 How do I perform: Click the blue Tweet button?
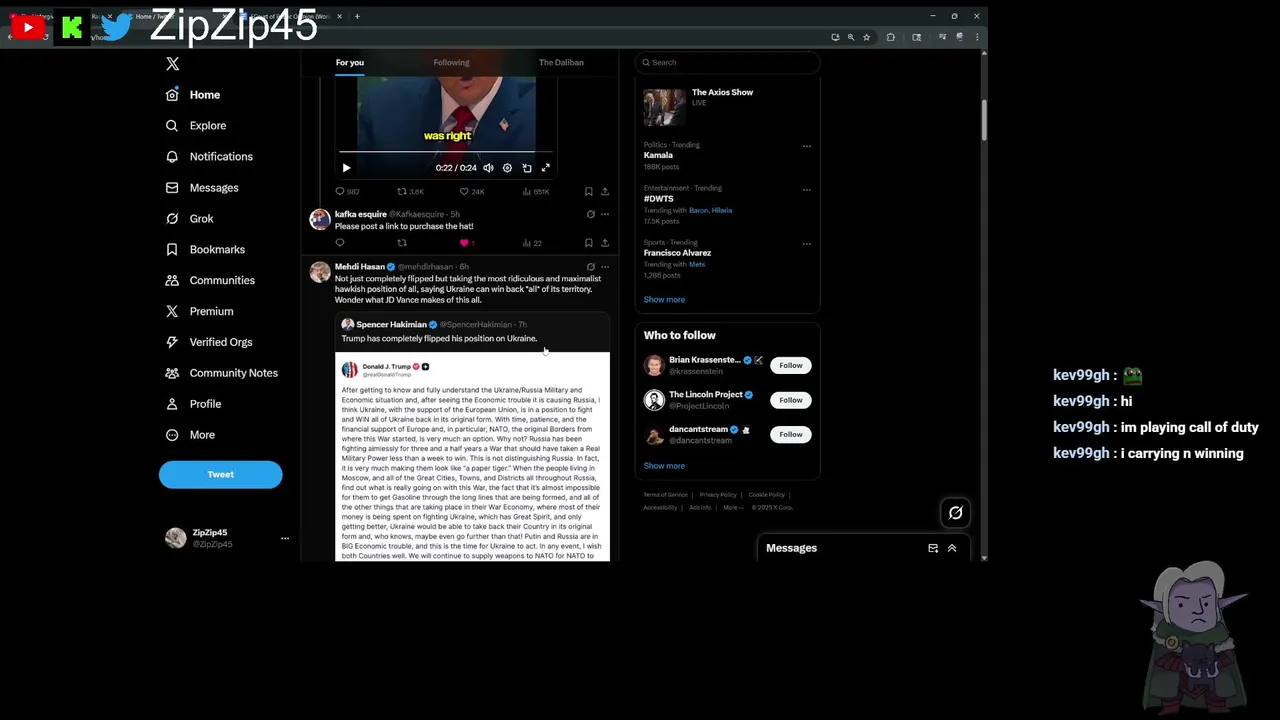pyautogui.click(x=221, y=475)
